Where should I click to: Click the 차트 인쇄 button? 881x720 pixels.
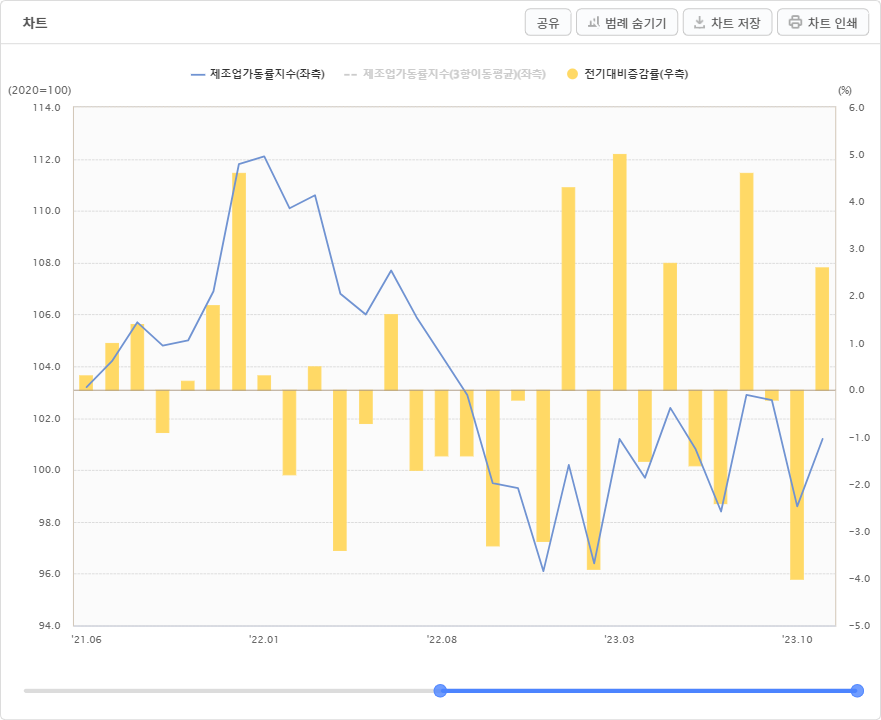(x=823, y=22)
